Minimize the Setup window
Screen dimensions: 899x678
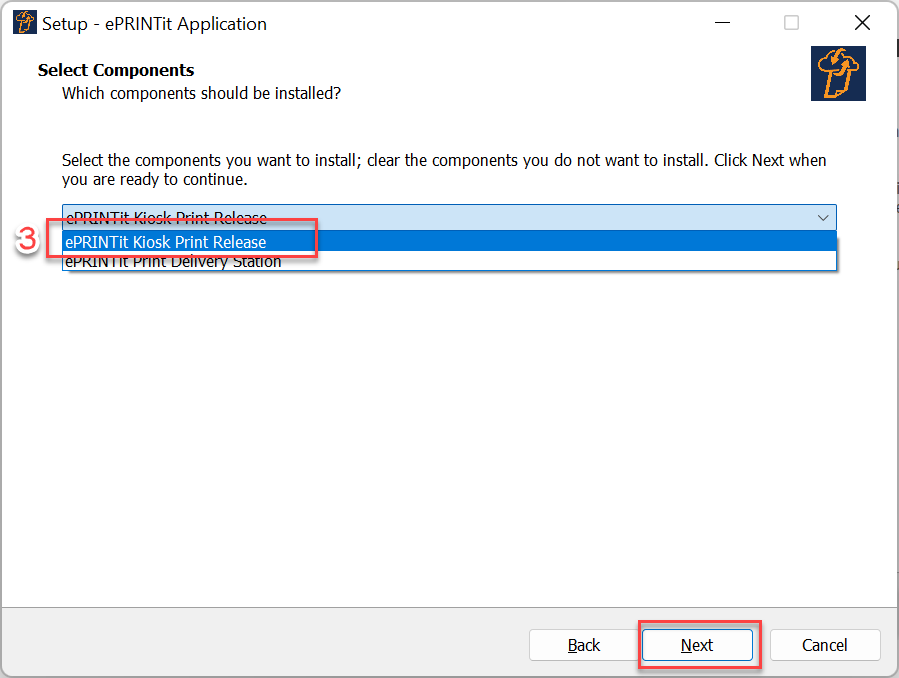(722, 23)
